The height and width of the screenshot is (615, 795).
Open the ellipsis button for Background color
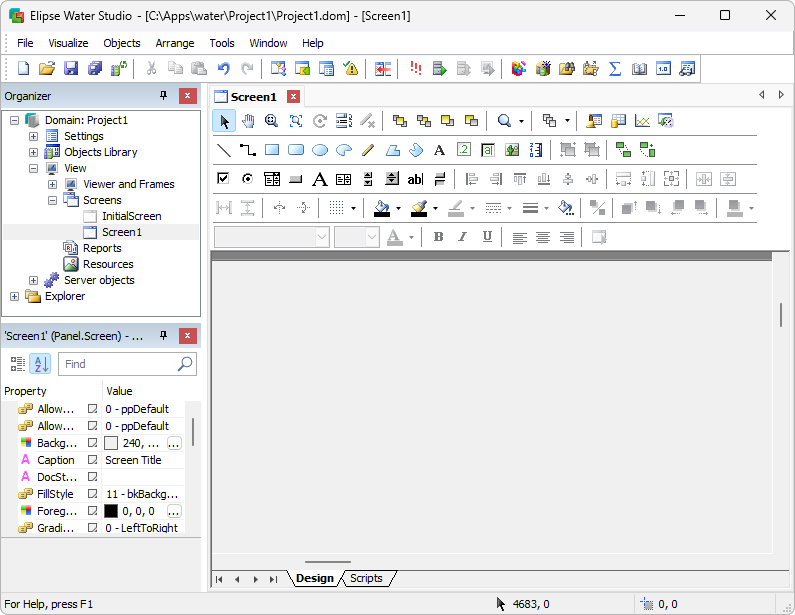(174, 443)
